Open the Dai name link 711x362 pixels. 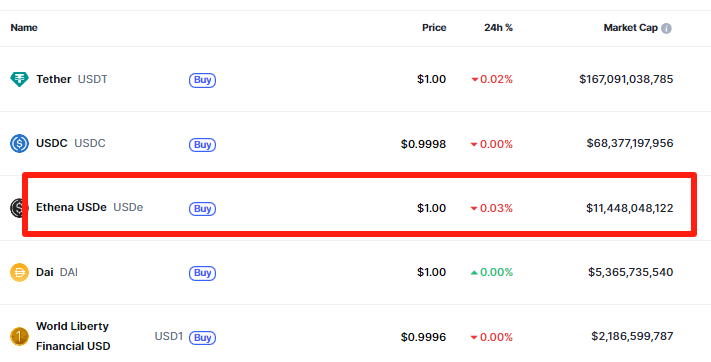click(x=44, y=272)
